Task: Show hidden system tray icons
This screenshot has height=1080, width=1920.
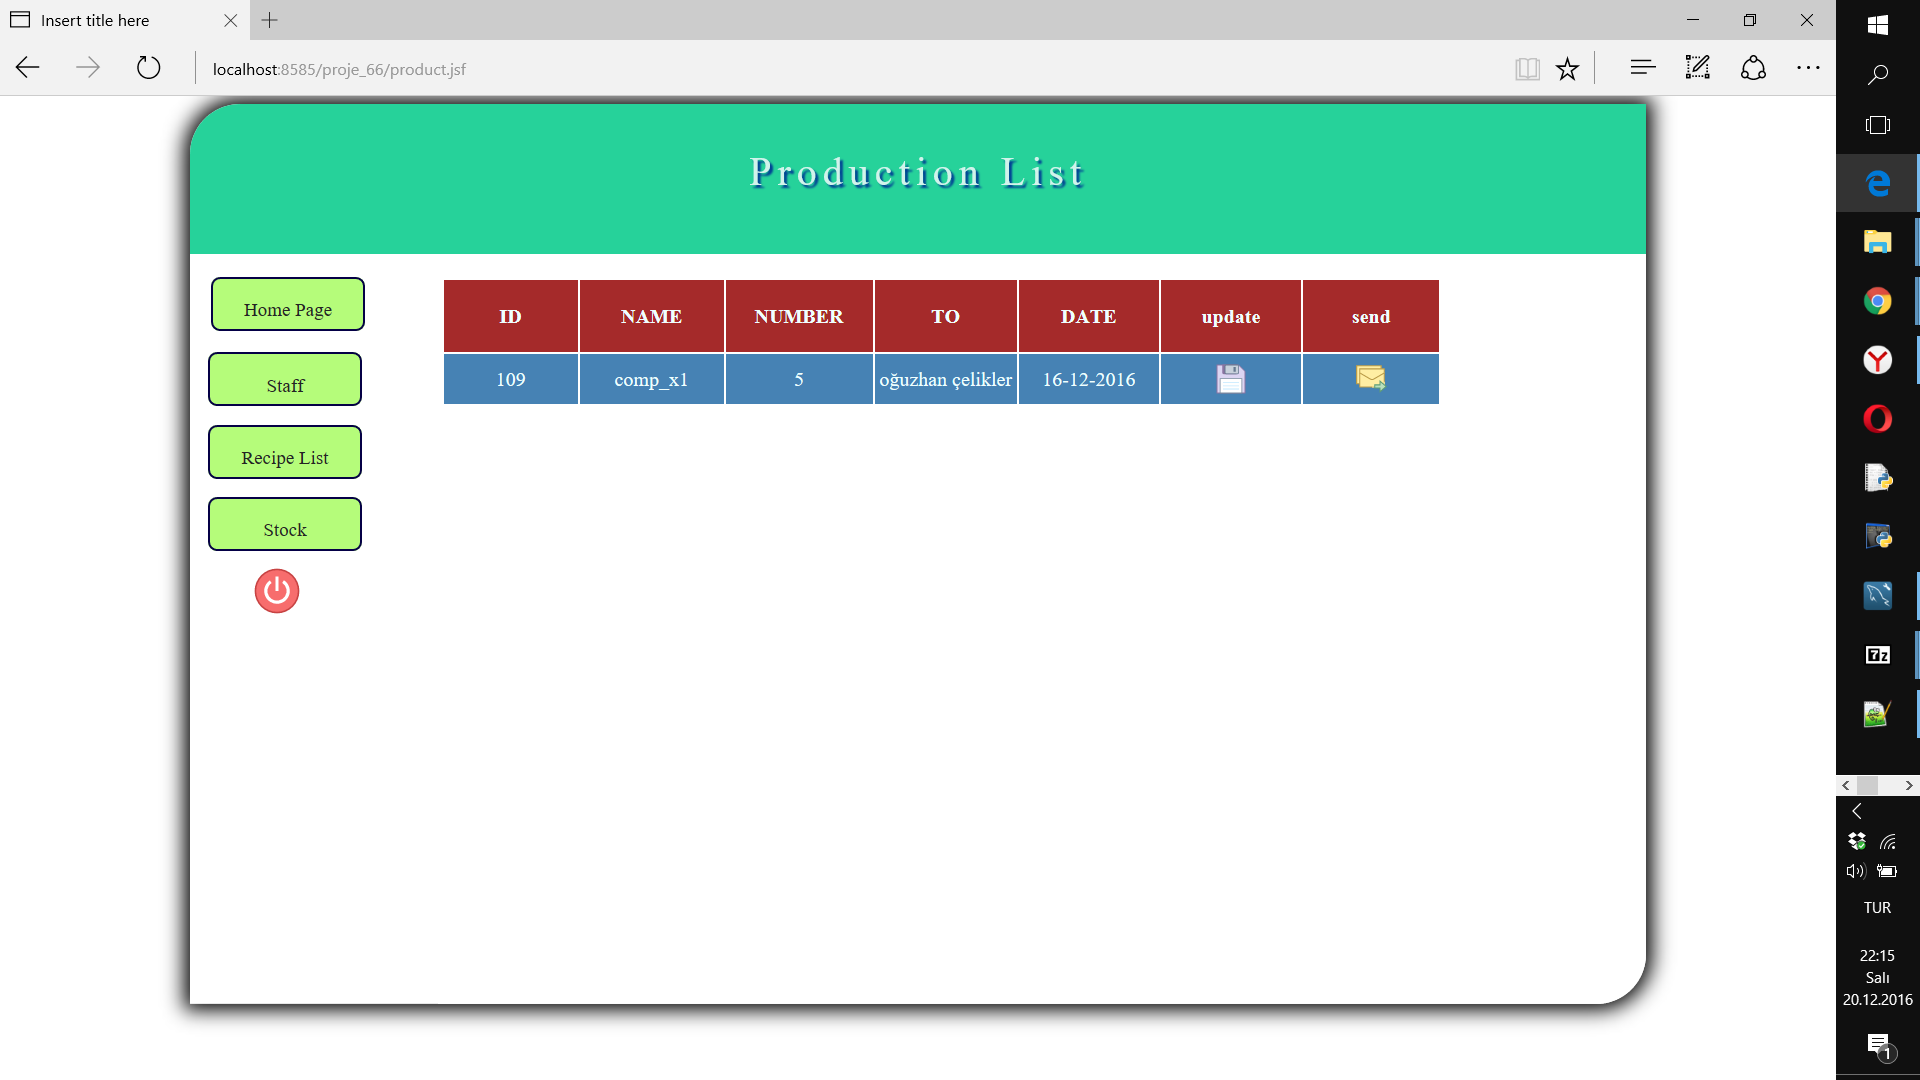Action: tap(1857, 811)
